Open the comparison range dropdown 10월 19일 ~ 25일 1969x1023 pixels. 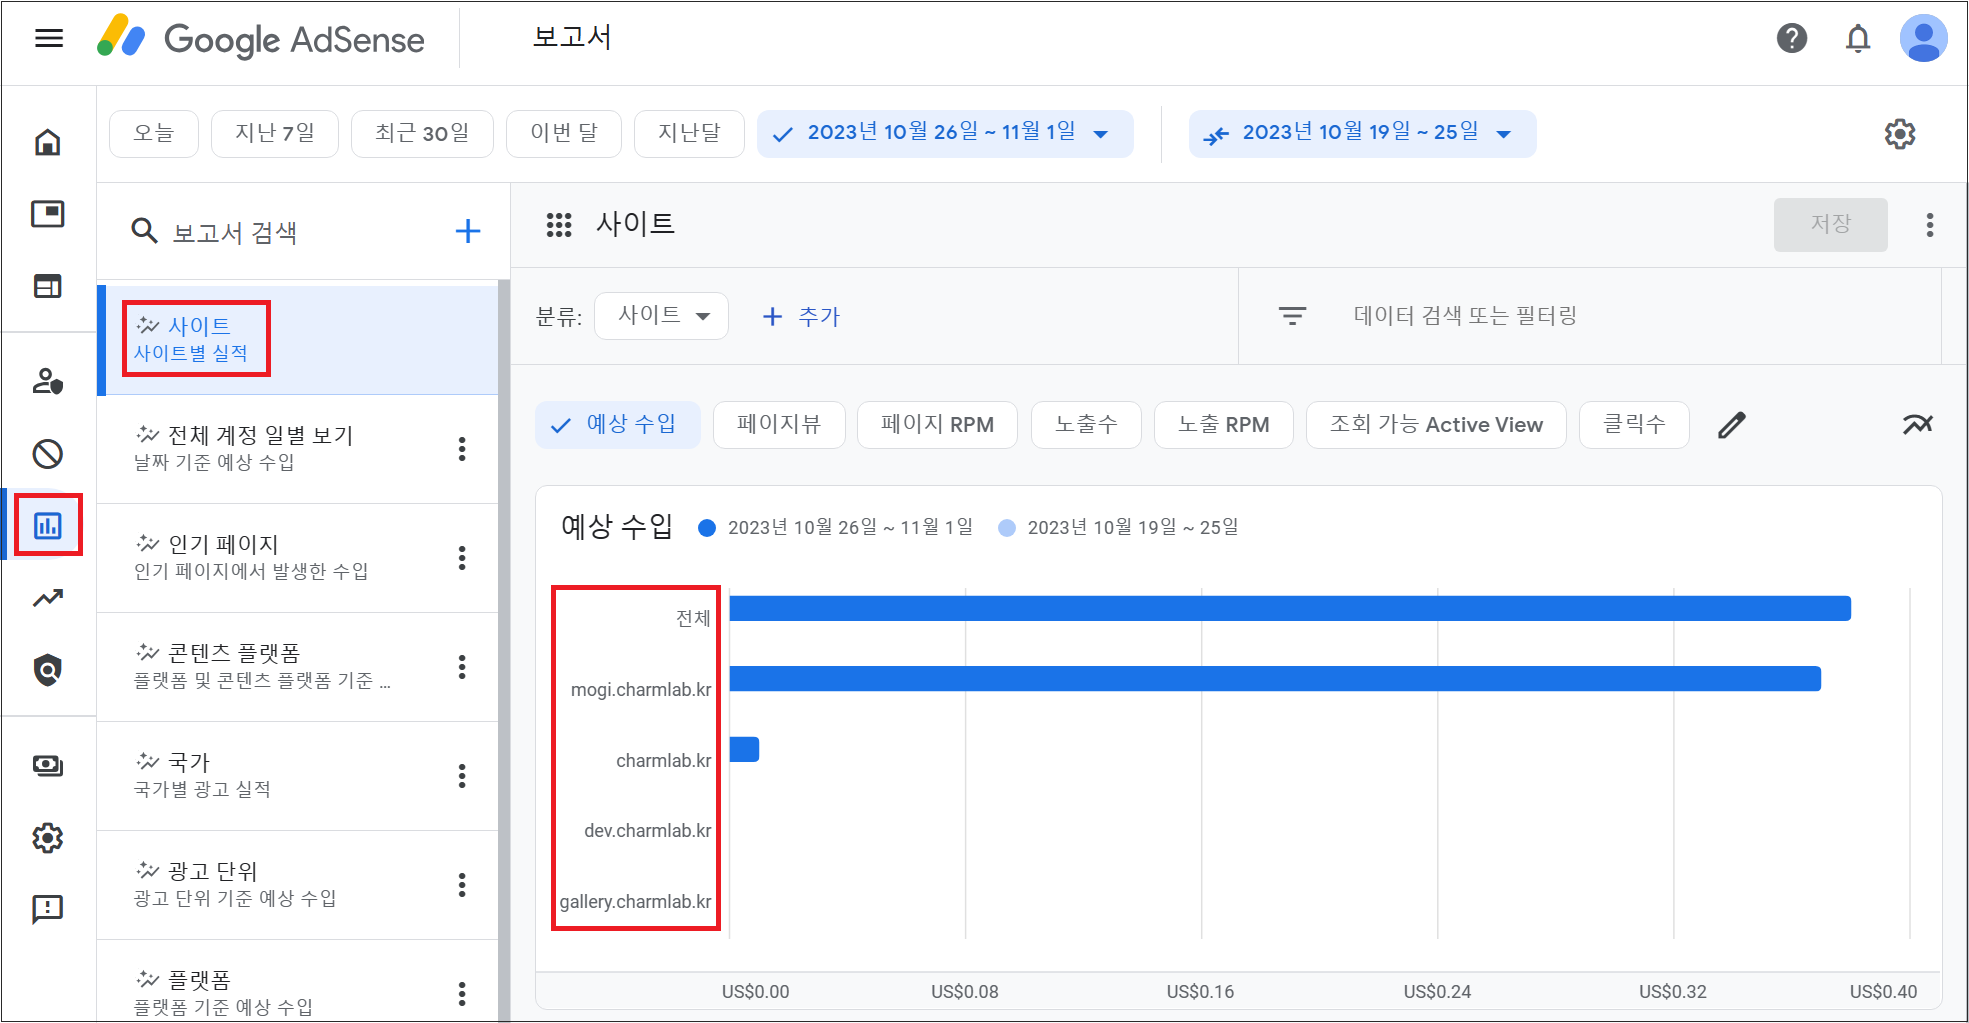click(1362, 134)
